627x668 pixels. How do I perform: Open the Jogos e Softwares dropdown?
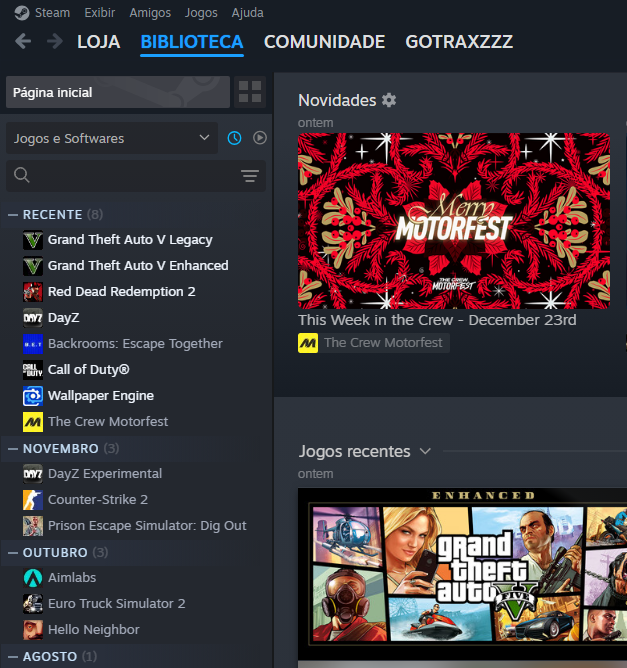pos(112,138)
